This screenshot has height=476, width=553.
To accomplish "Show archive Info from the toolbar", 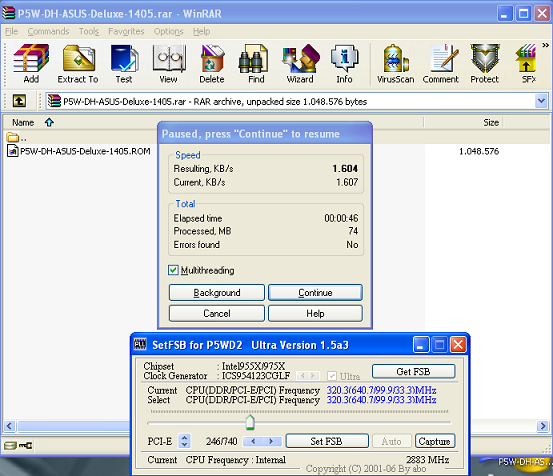I will click(x=344, y=63).
